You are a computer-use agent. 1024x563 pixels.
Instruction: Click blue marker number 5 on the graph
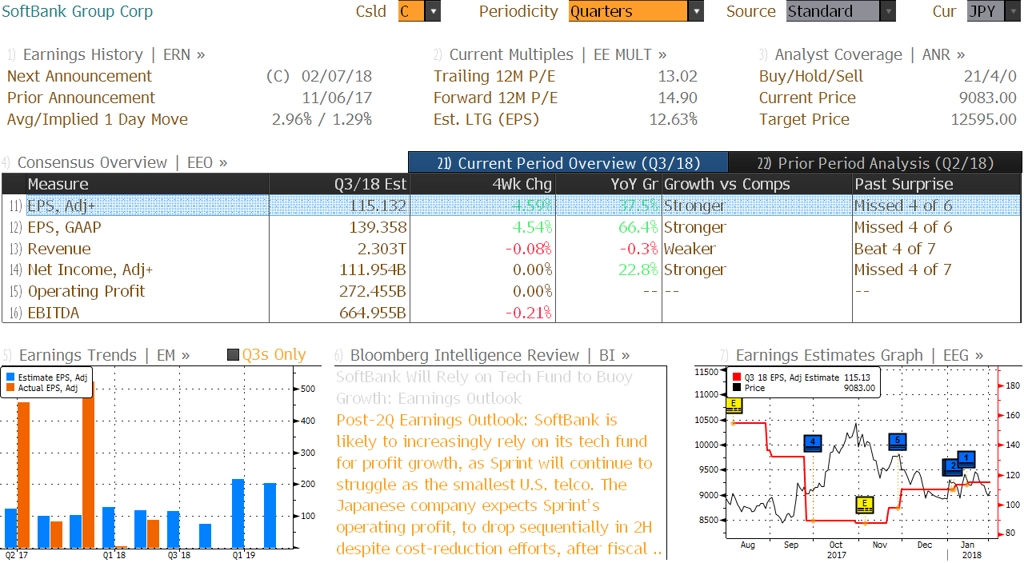[x=898, y=441]
